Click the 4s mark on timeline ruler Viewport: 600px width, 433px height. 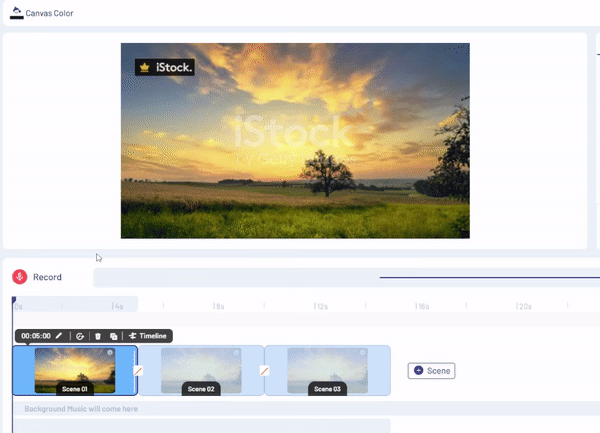117,306
